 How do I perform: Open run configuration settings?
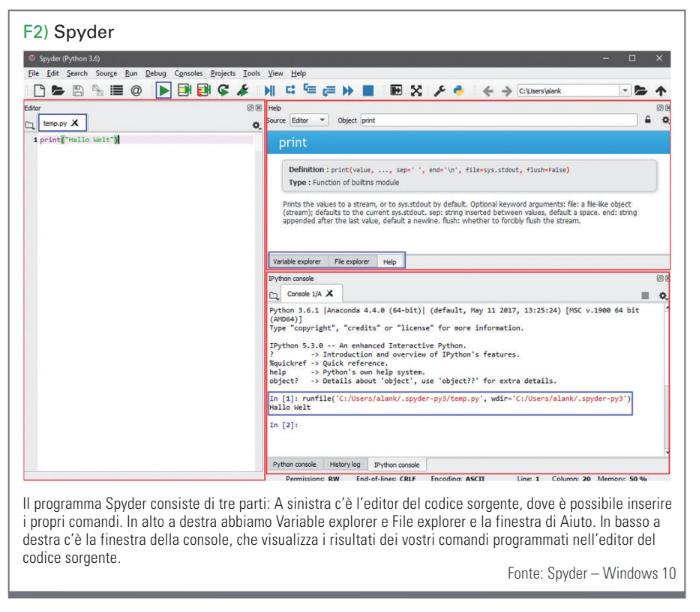(x=243, y=91)
